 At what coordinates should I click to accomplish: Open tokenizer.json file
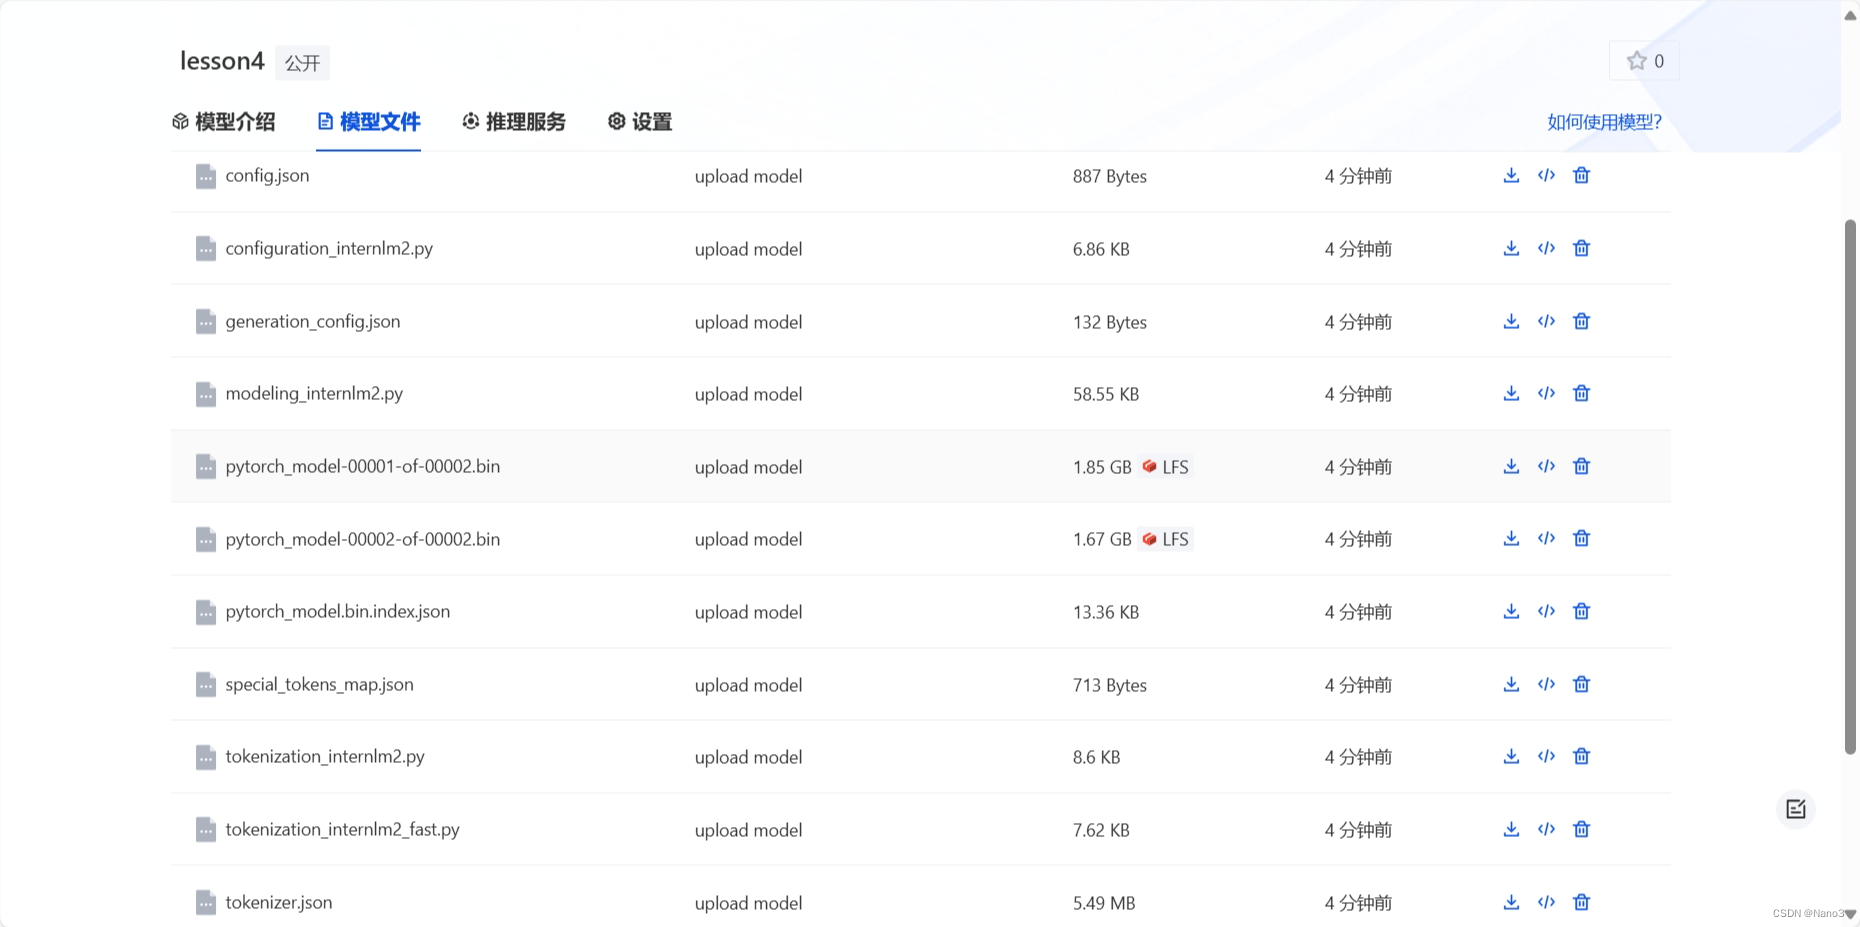279,903
